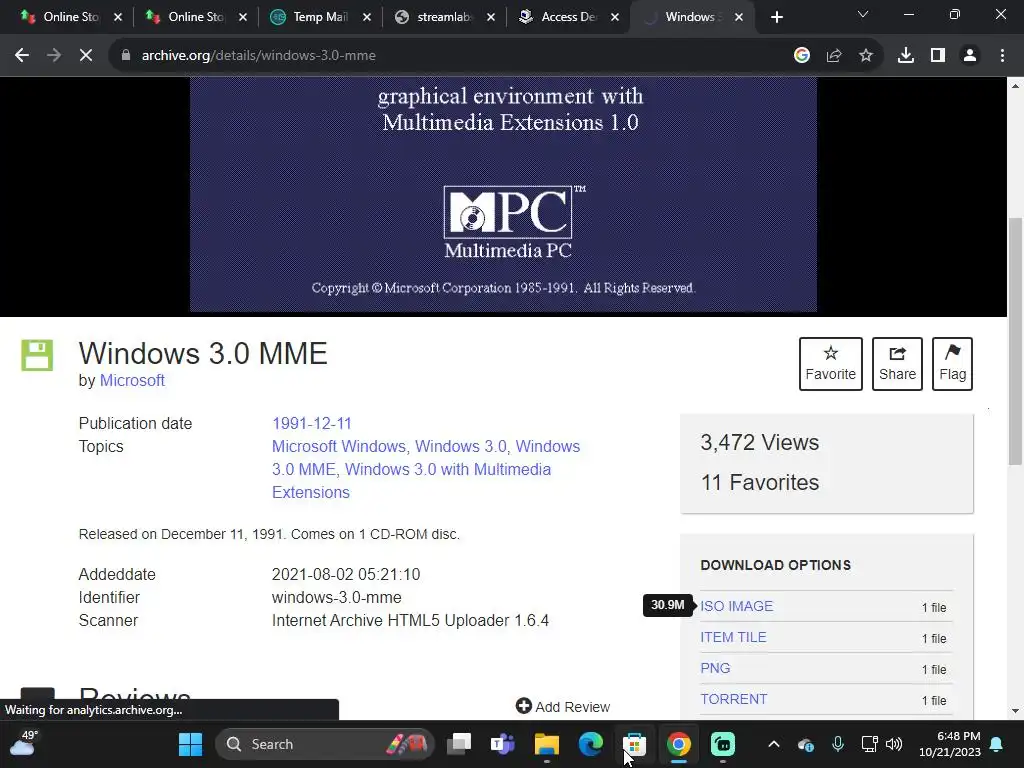Open the Microsoft creator link
The height and width of the screenshot is (768, 1024).
point(132,381)
